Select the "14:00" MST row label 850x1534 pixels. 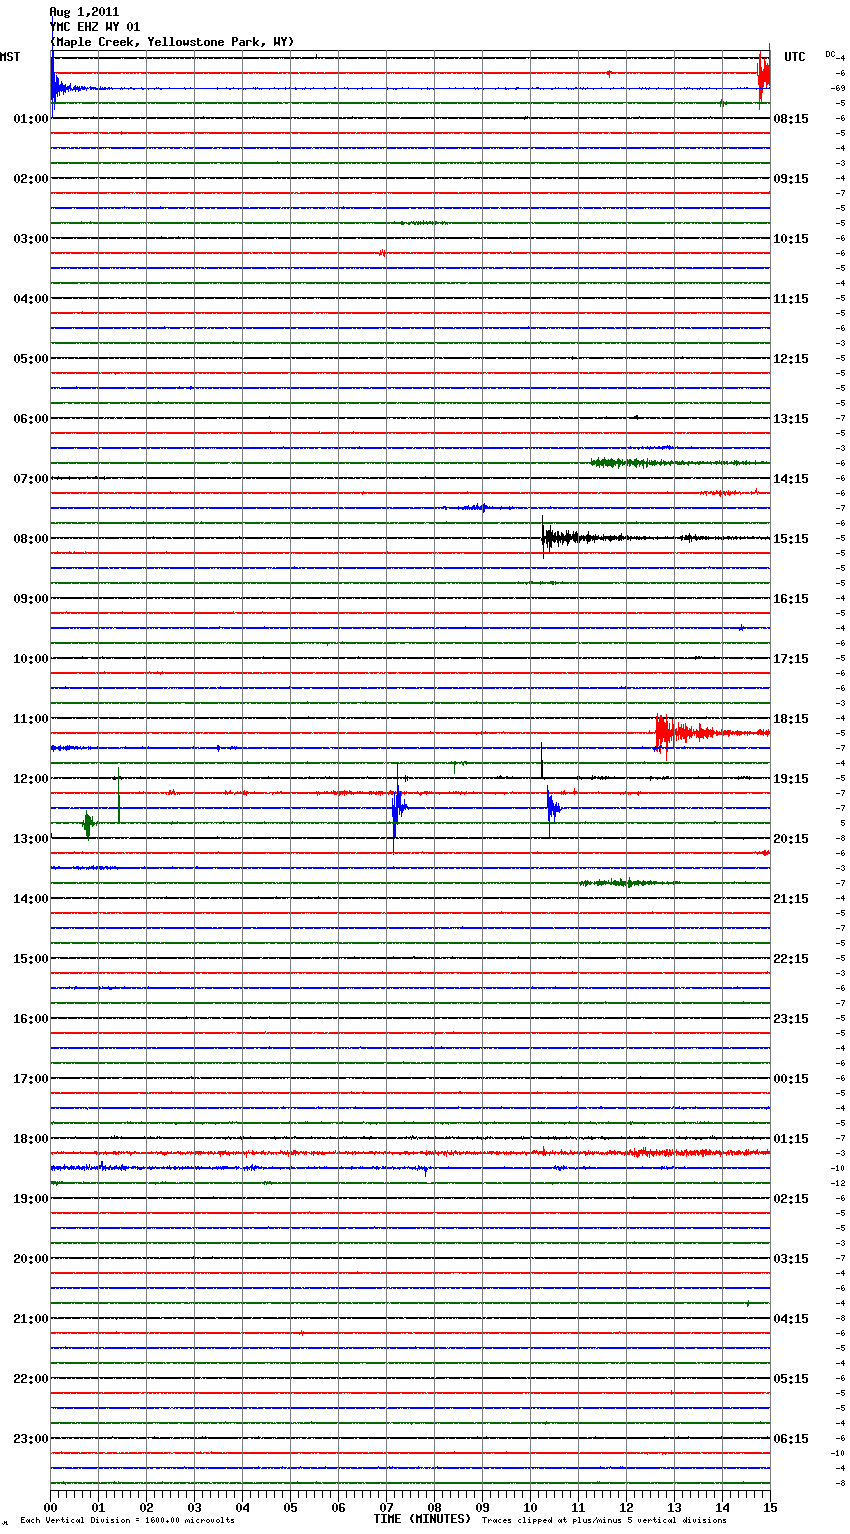pyautogui.click(x=31, y=899)
